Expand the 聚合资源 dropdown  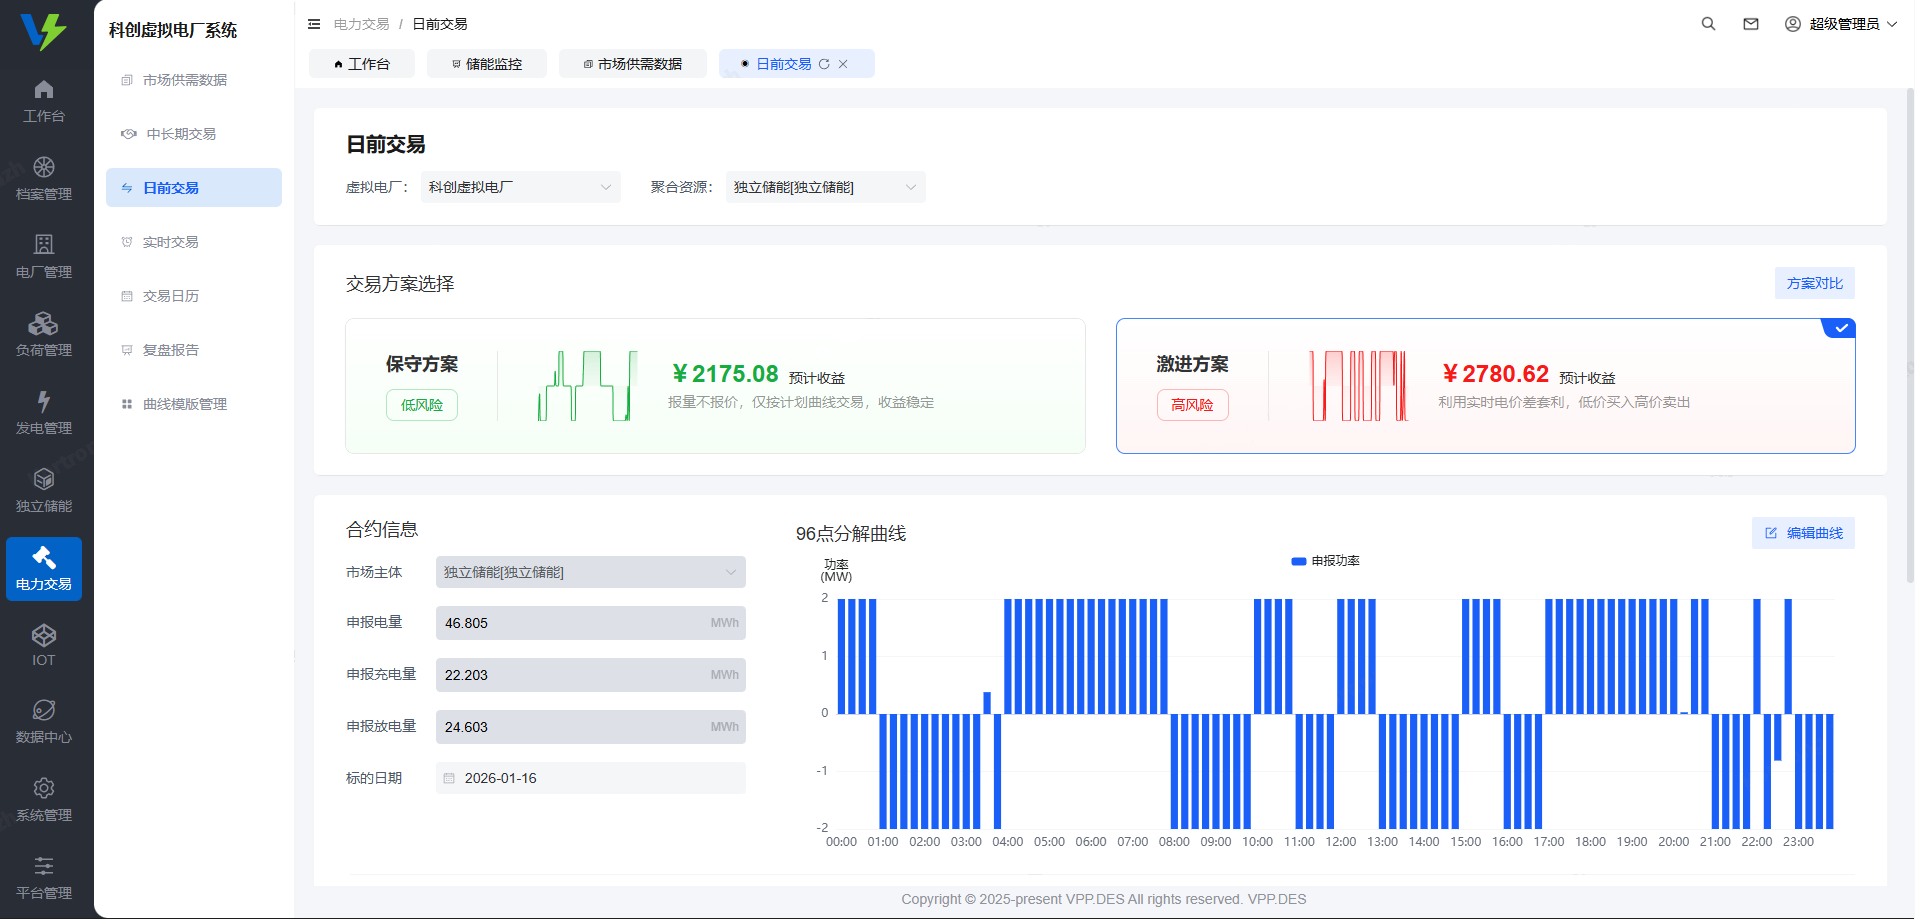tap(825, 187)
